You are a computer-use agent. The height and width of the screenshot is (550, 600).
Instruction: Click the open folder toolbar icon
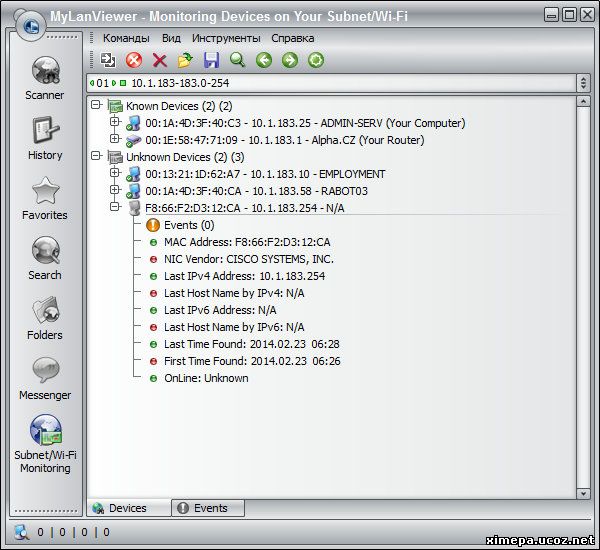186,60
